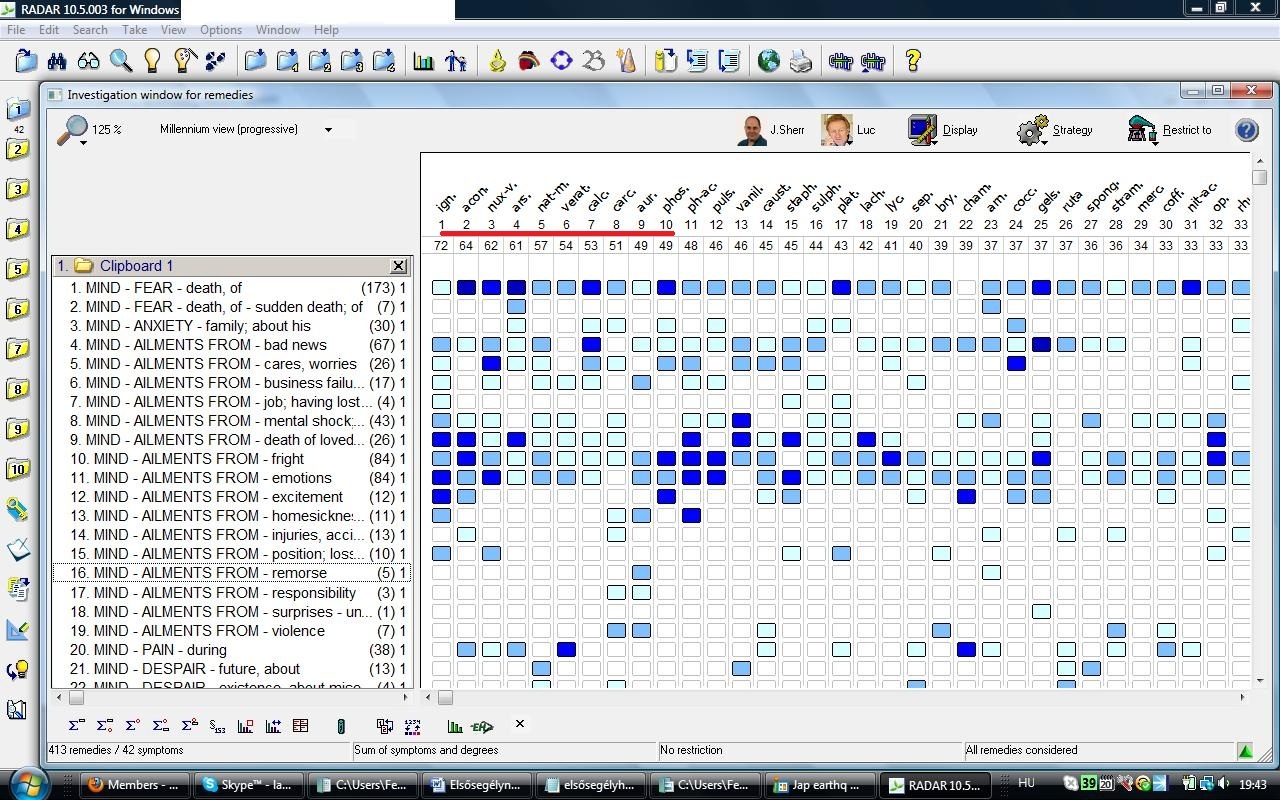The image size is (1280, 800).
Task: Click the blue circular ring toolbar icon
Action: (x=561, y=61)
